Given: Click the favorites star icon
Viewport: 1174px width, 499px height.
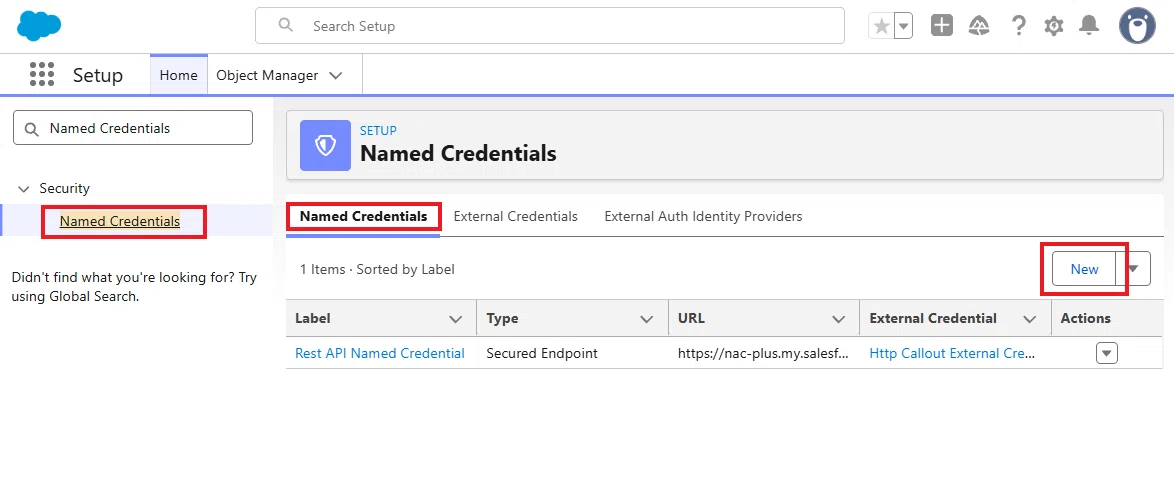Looking at the screenshot, I should 882,26.
